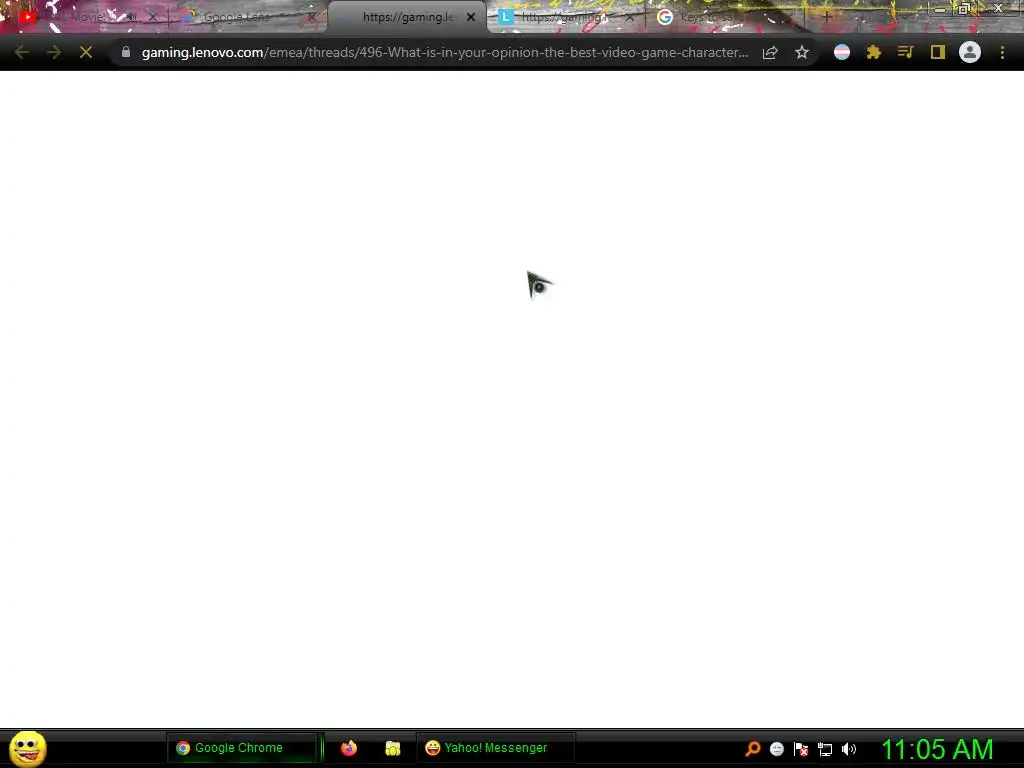Viewport: 1024px width, 768px height.
Task: Share this page from address bar
Action: coord(770,52)
